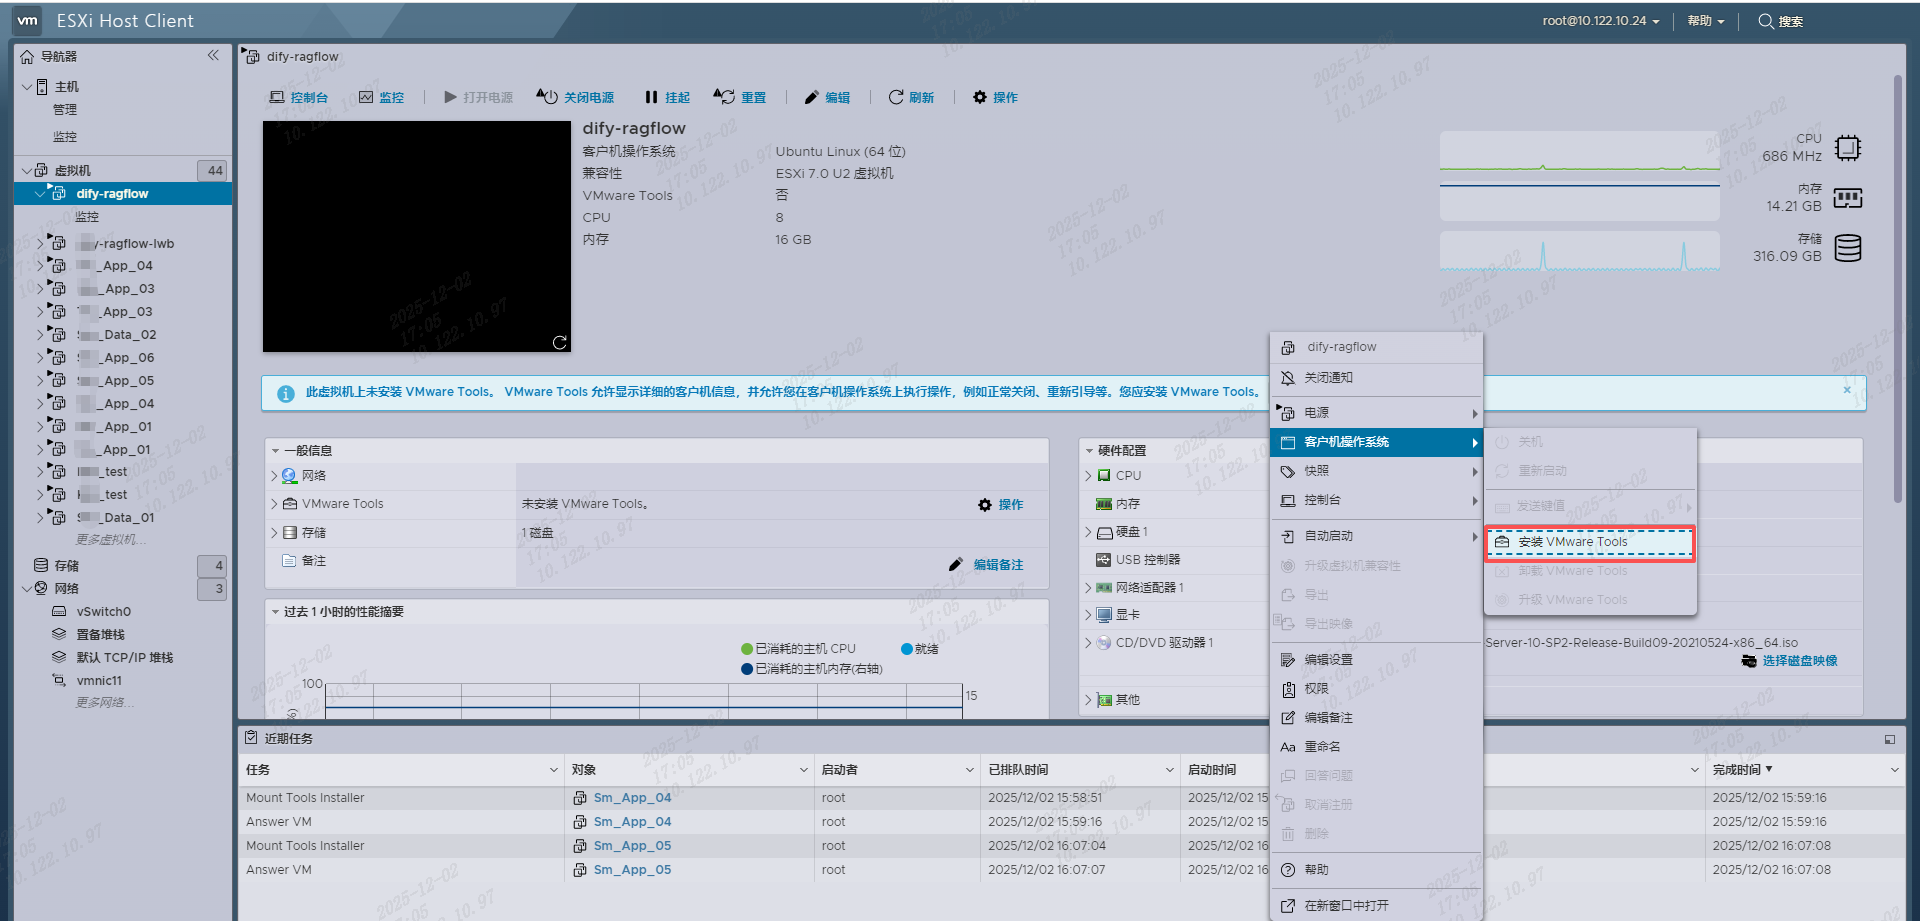This screenshot has width=1920, height=921.
Task: Expand the Data_02 VM tree node
Action: click(41, 335)
